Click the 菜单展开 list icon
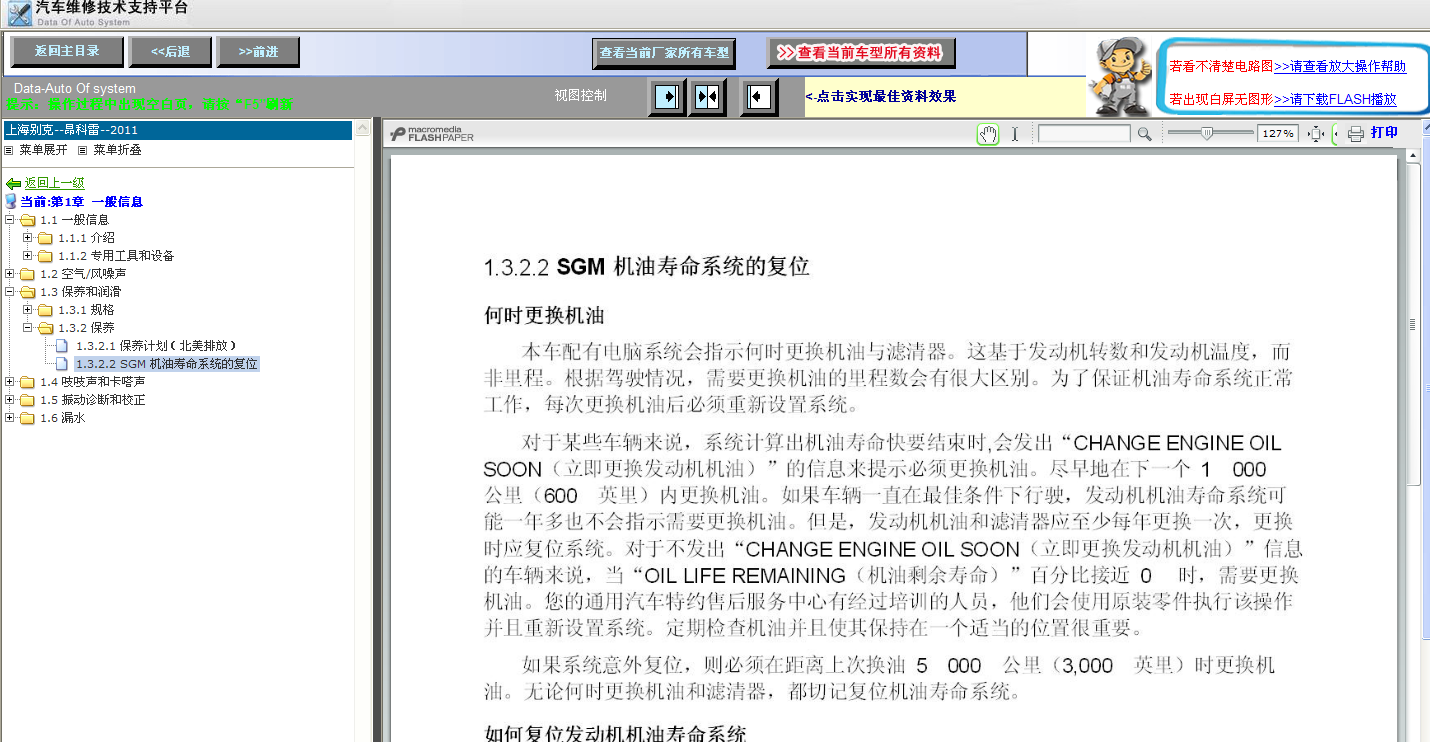 click(9, 150)
